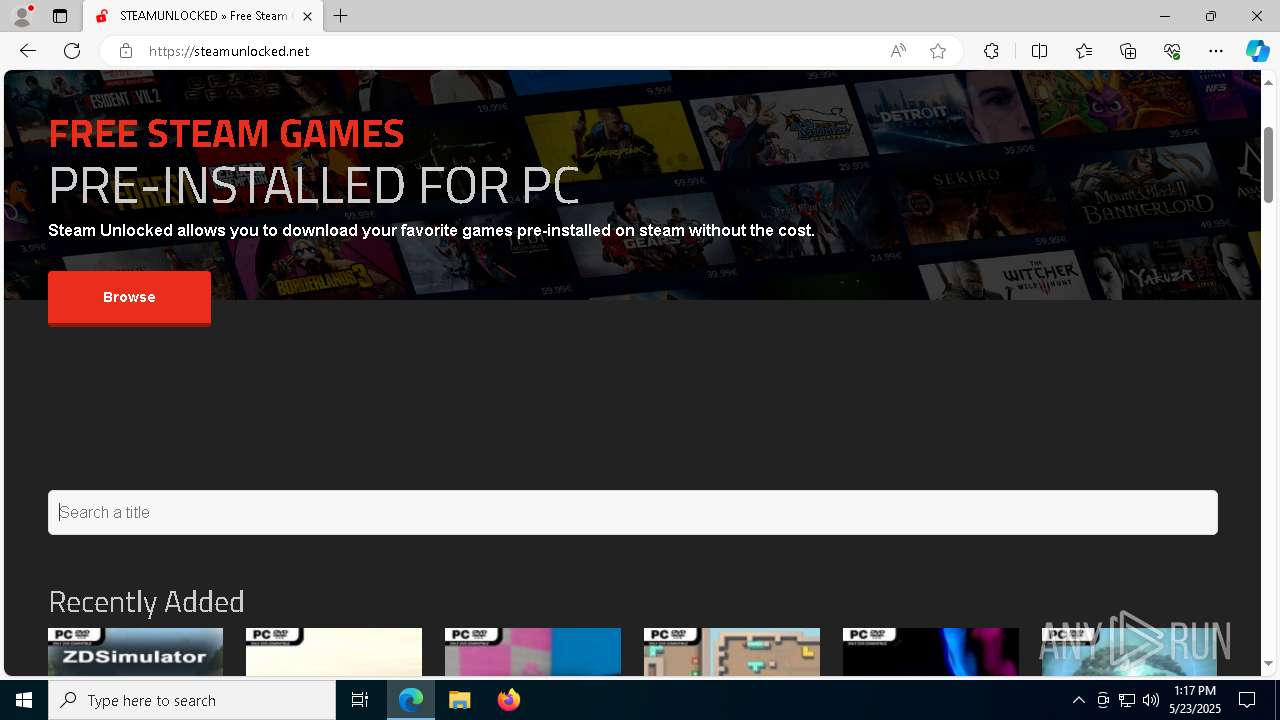
Task: Open Task View on the taskbar
Action: click(x=360, y=700)
